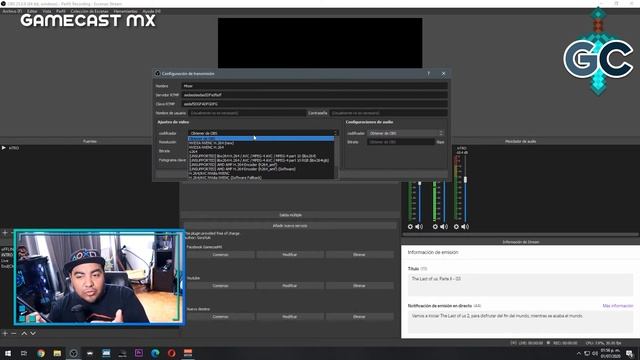Screen dimensions: 640x360
Task: Open second audio channel settings gear
Action: [x=435, y=227]
